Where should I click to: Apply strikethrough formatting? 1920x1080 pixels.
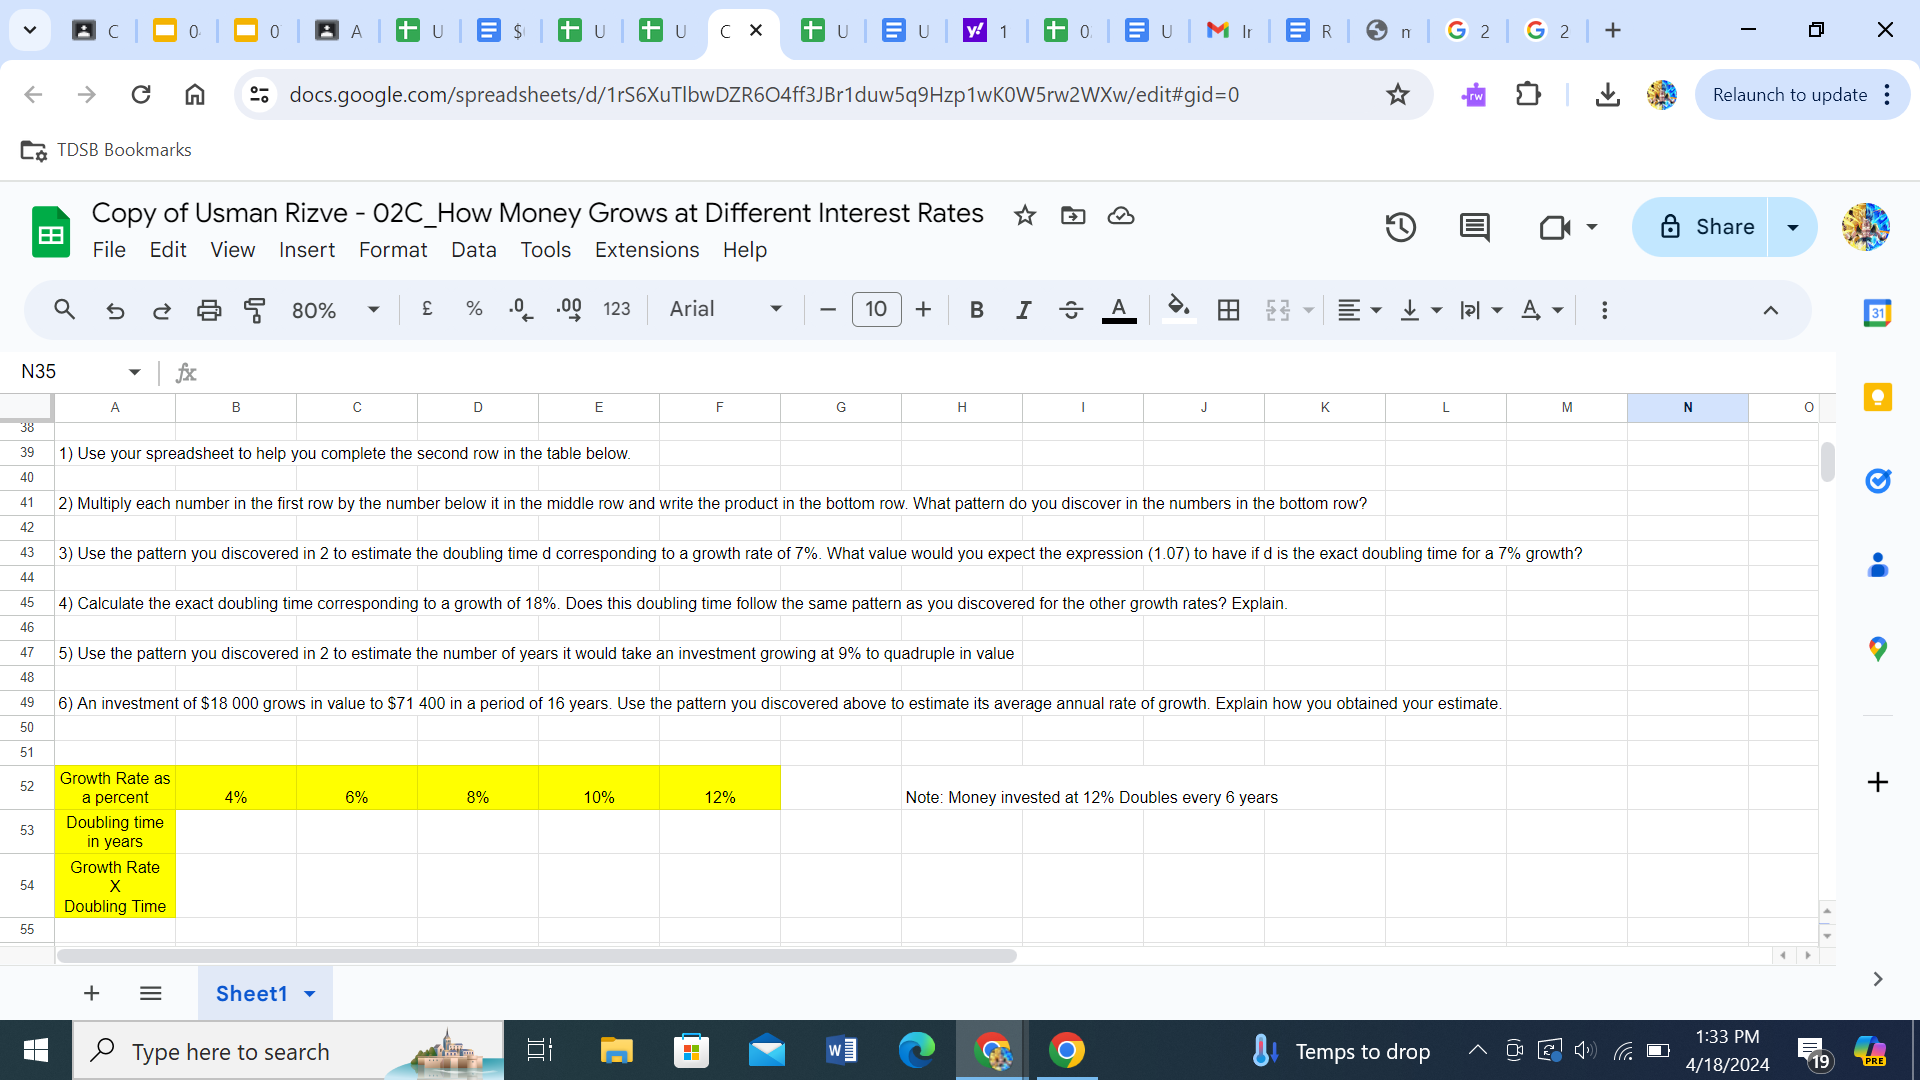coord(1070,310)
